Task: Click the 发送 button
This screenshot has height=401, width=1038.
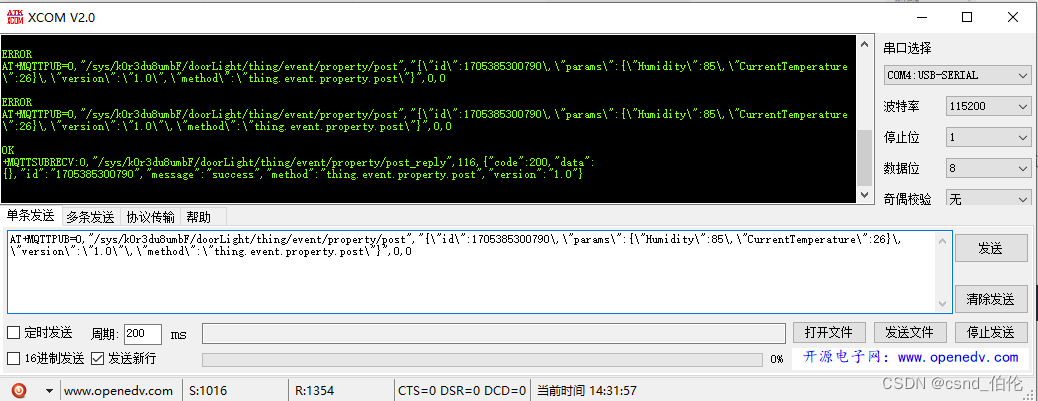Action: click(990, 249)
